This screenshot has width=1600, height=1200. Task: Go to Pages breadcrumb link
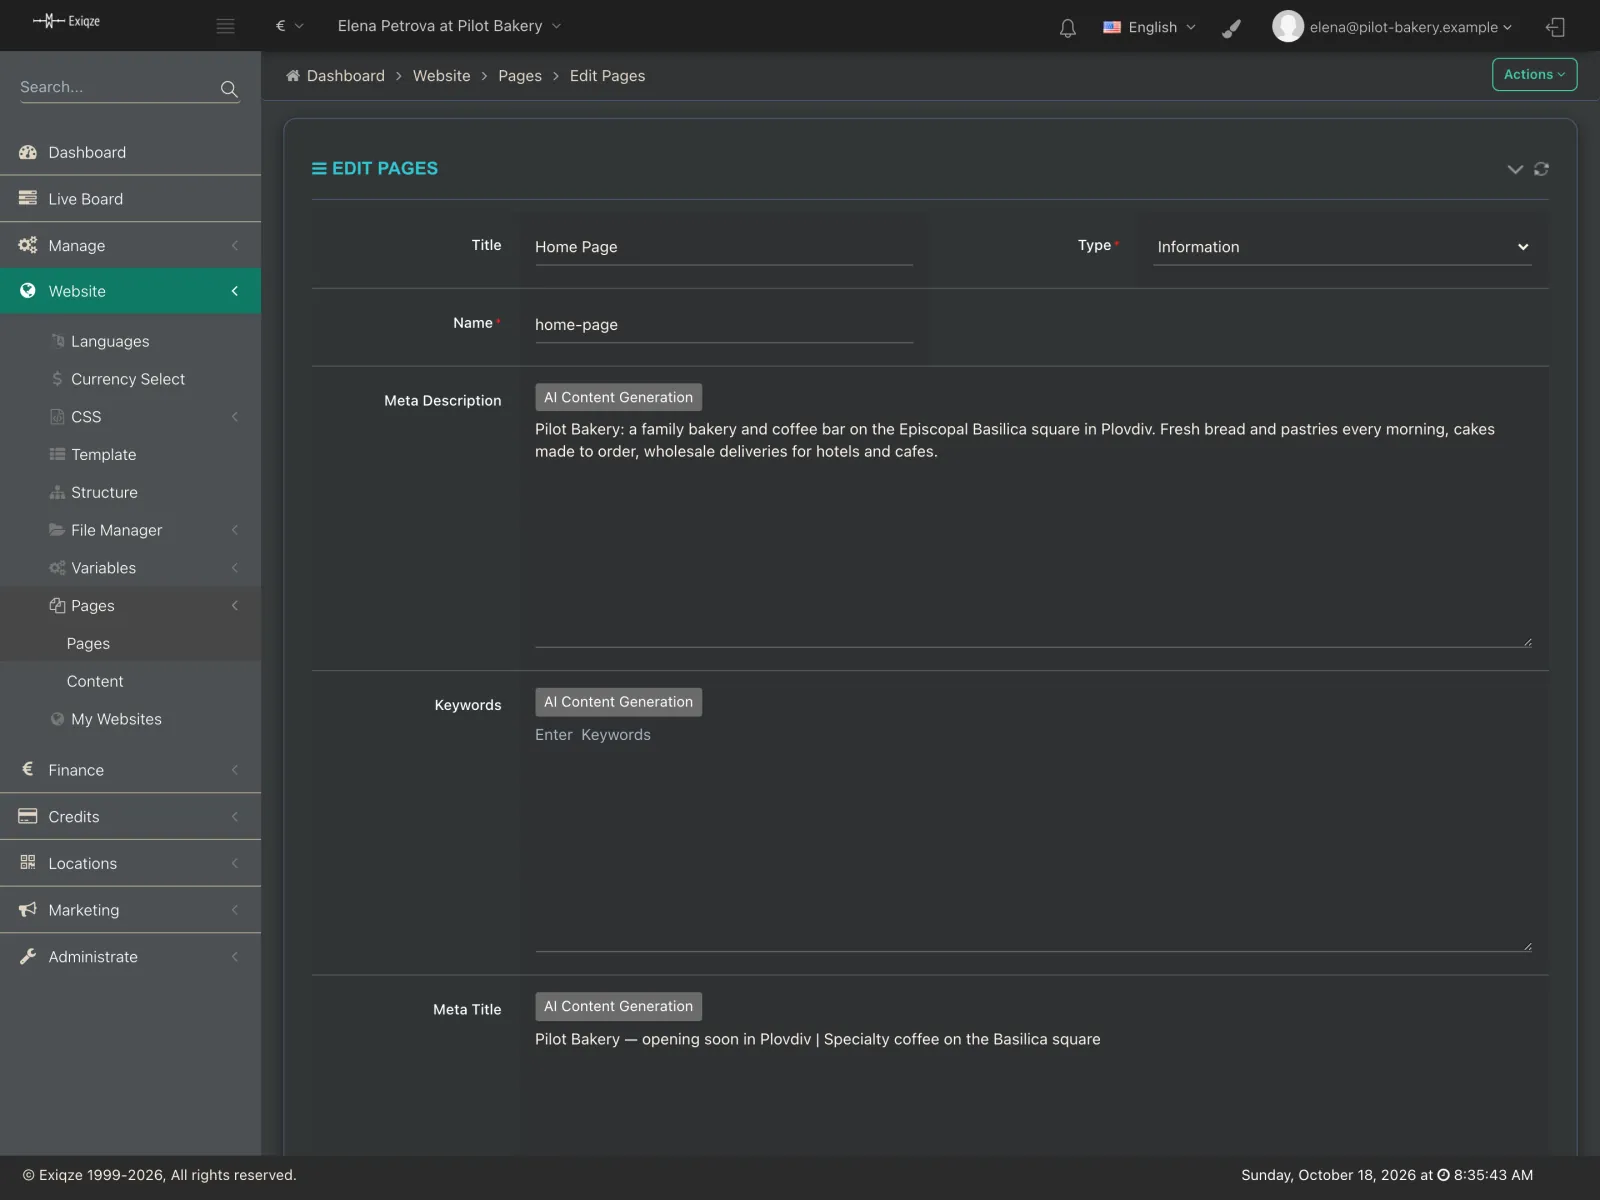point(520,76)
